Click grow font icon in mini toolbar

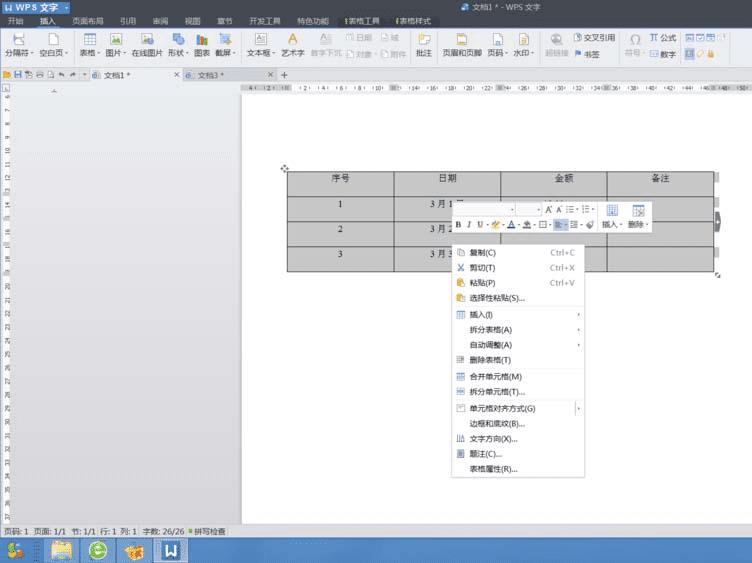click(548, 210)
